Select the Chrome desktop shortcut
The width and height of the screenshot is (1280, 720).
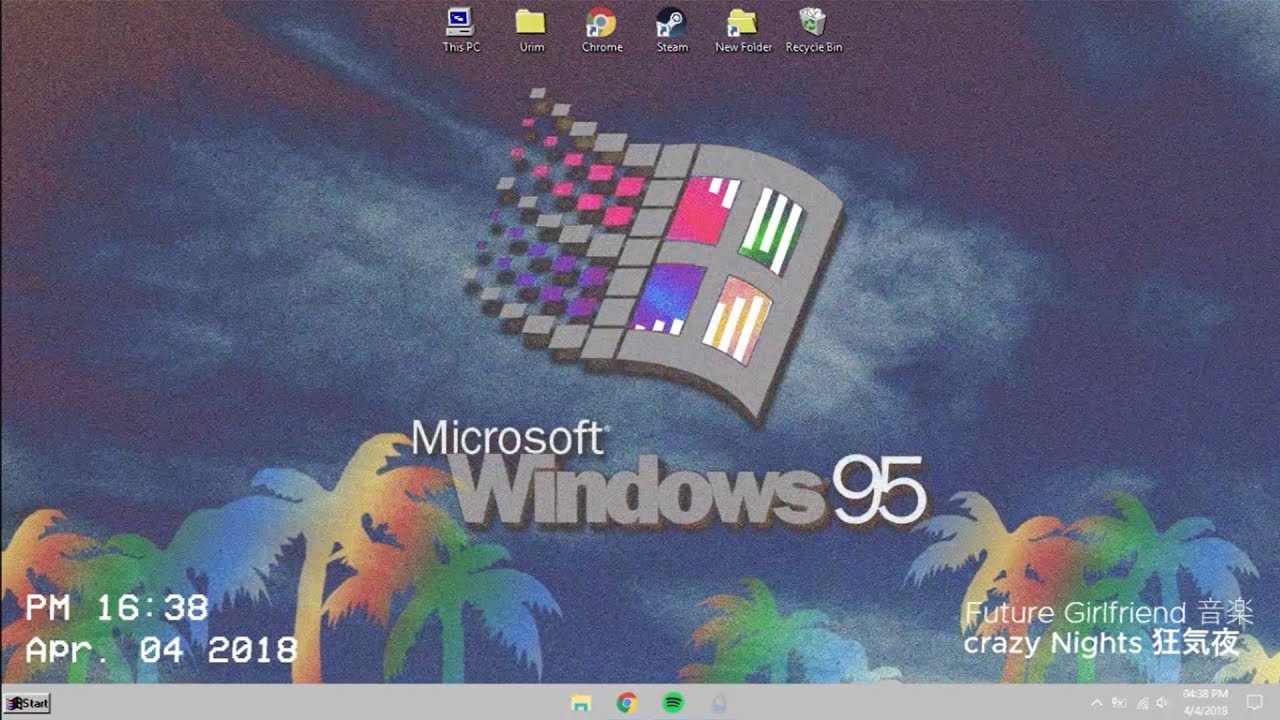[x=601, y=30]
